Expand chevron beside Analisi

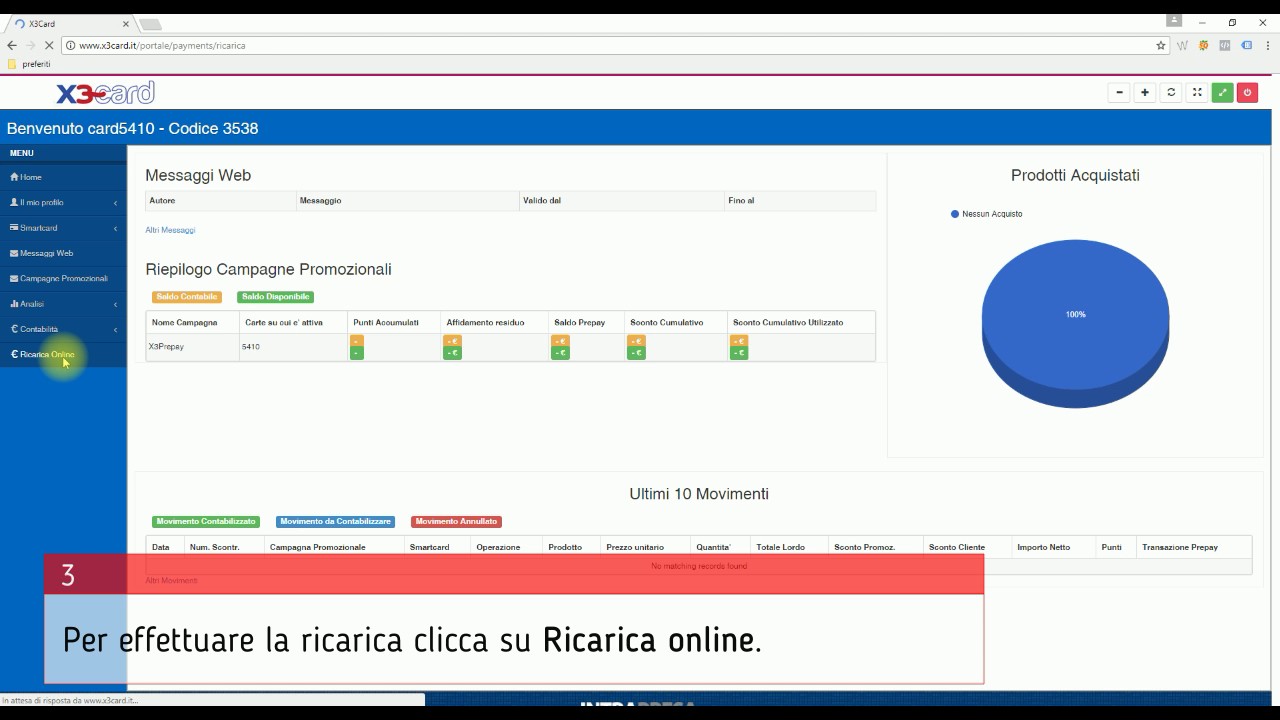115,304
